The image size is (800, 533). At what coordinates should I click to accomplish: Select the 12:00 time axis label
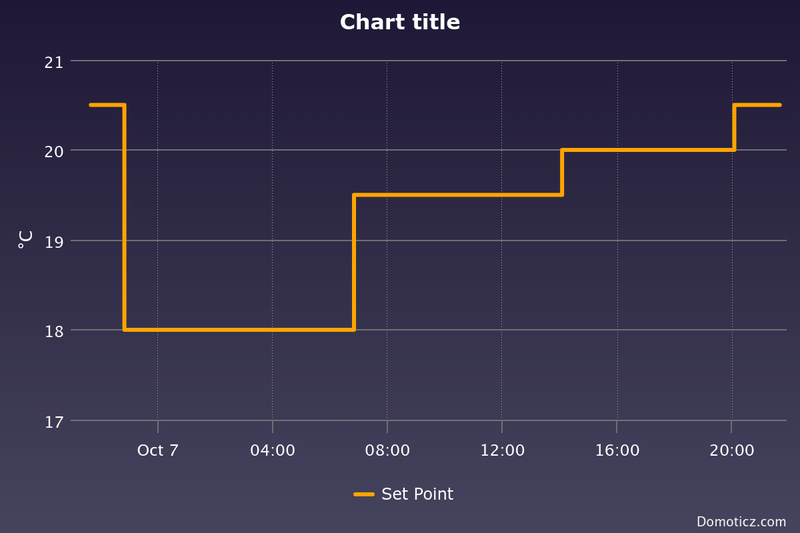pos(502,451)
